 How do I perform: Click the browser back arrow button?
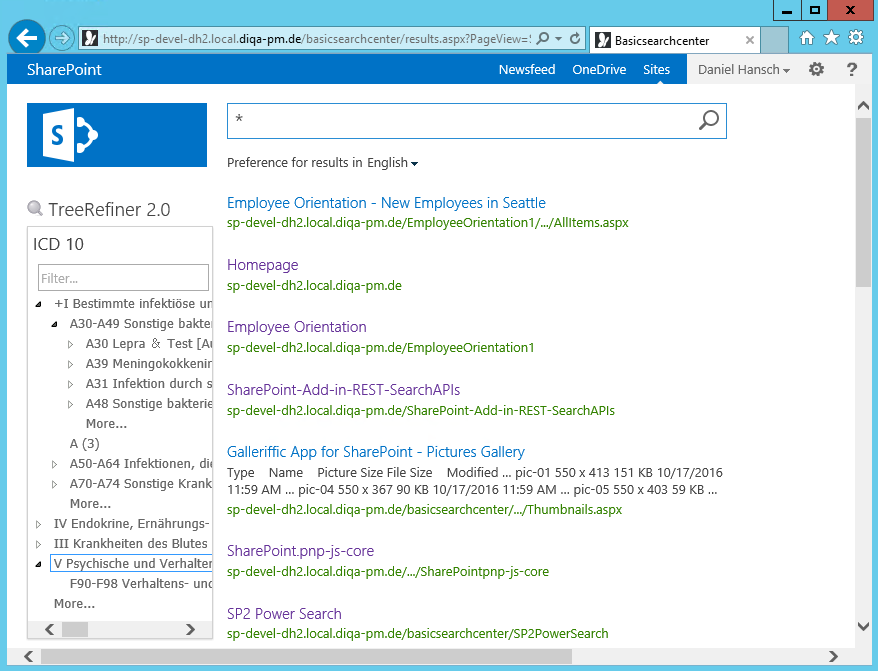28,39
